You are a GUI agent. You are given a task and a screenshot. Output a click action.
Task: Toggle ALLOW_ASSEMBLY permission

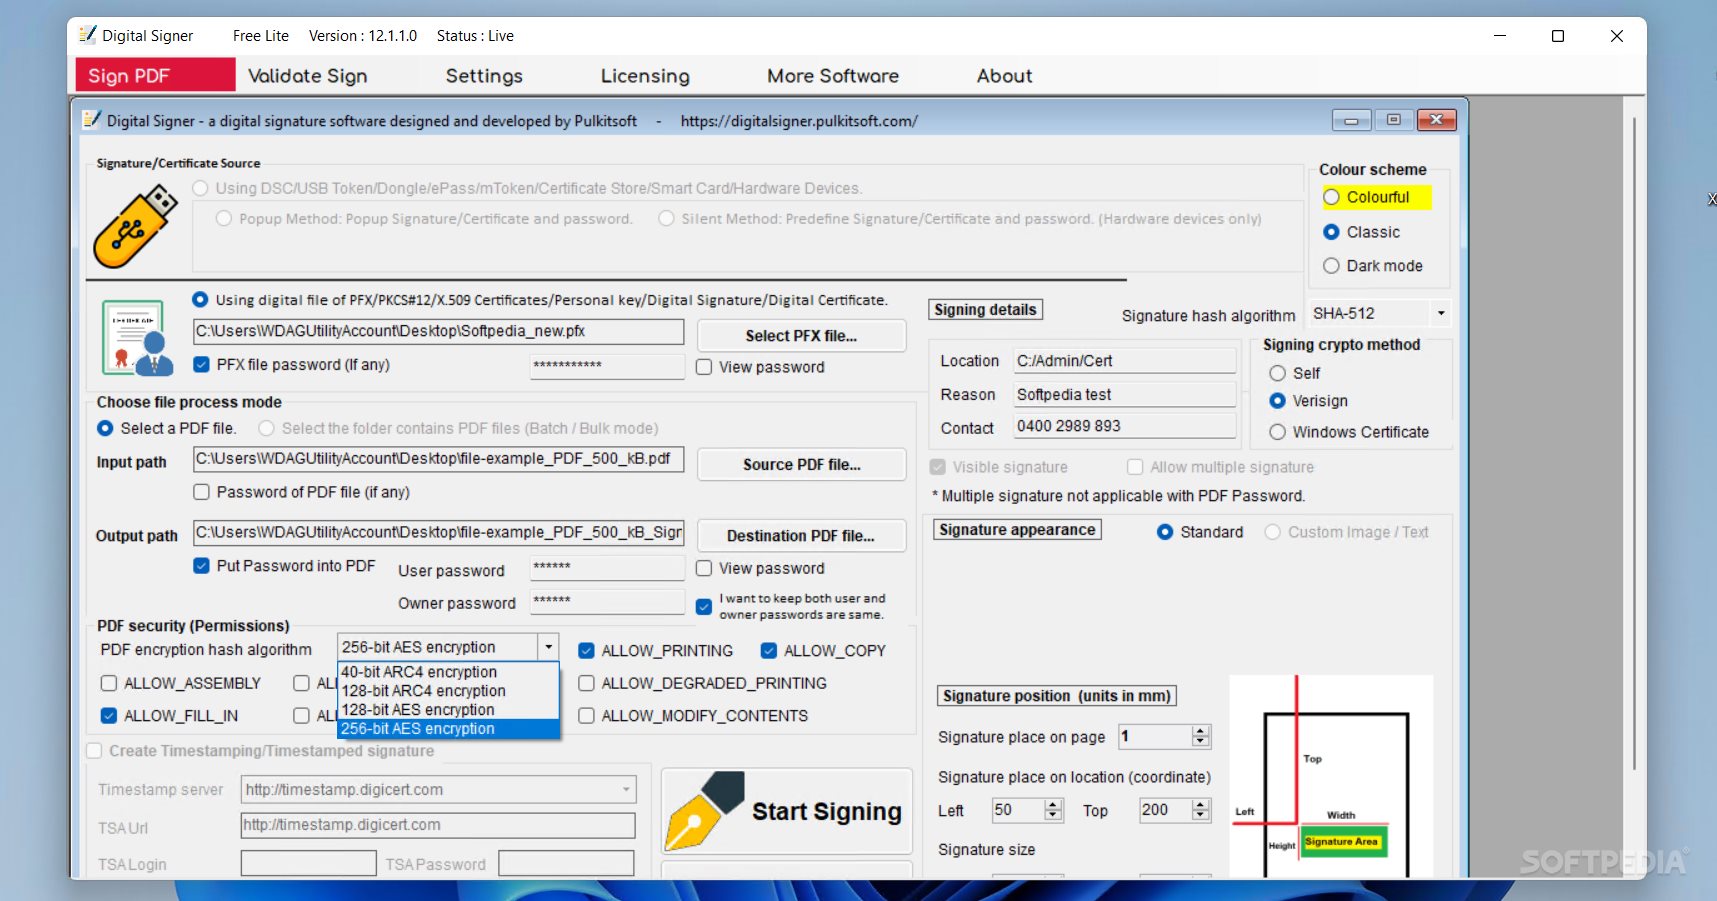109,683
